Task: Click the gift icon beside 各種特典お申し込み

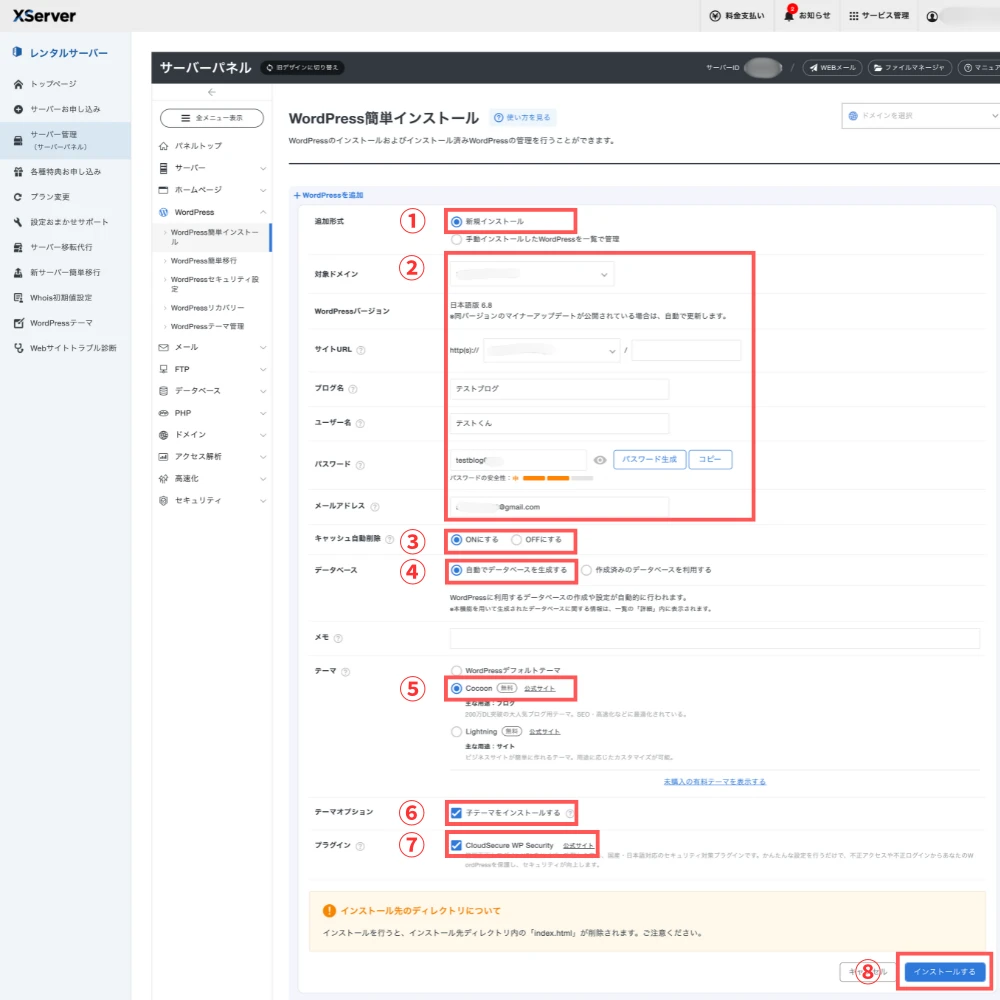Action: tap(18, 172)
